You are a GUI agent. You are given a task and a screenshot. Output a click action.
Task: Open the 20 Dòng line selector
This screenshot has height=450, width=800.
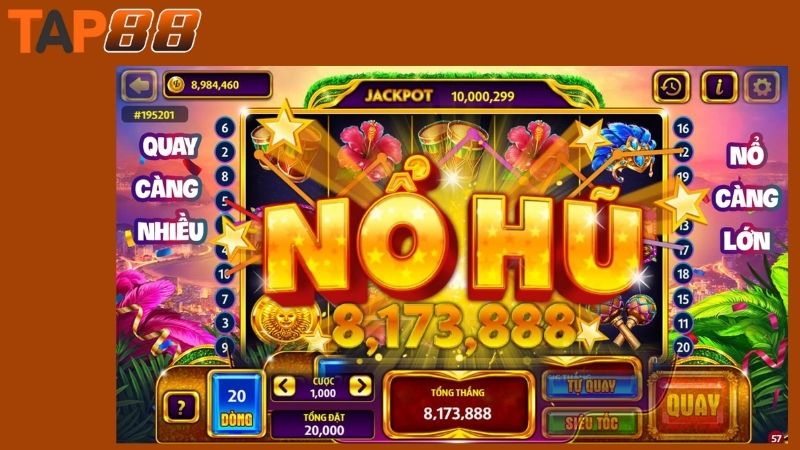pyautogui.click(x=237, y=406)
